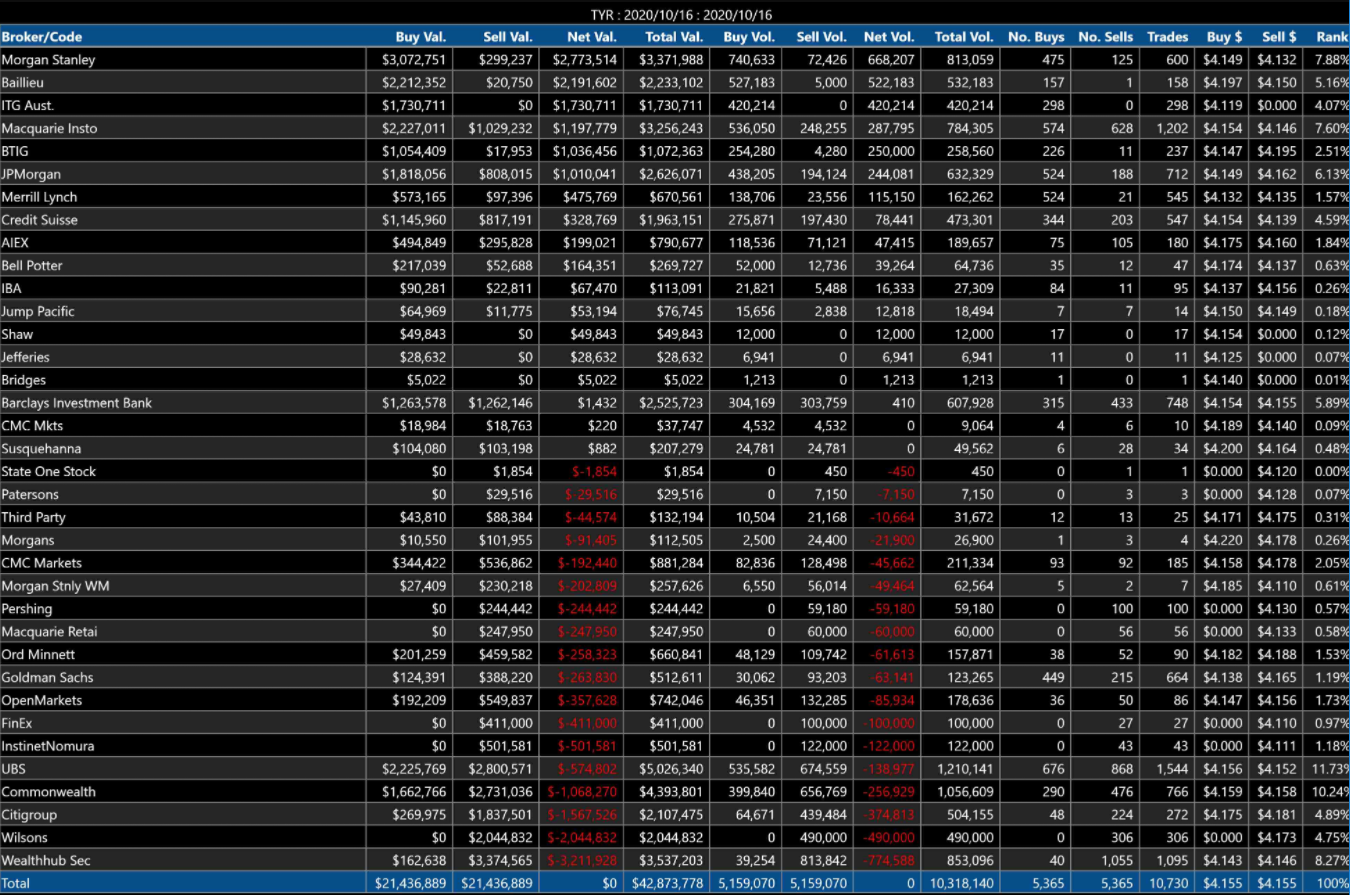Viewport: 1350px width, 895px height.
Task: Select the Susquehanna broker name
Action: click(x=41, y=449)
